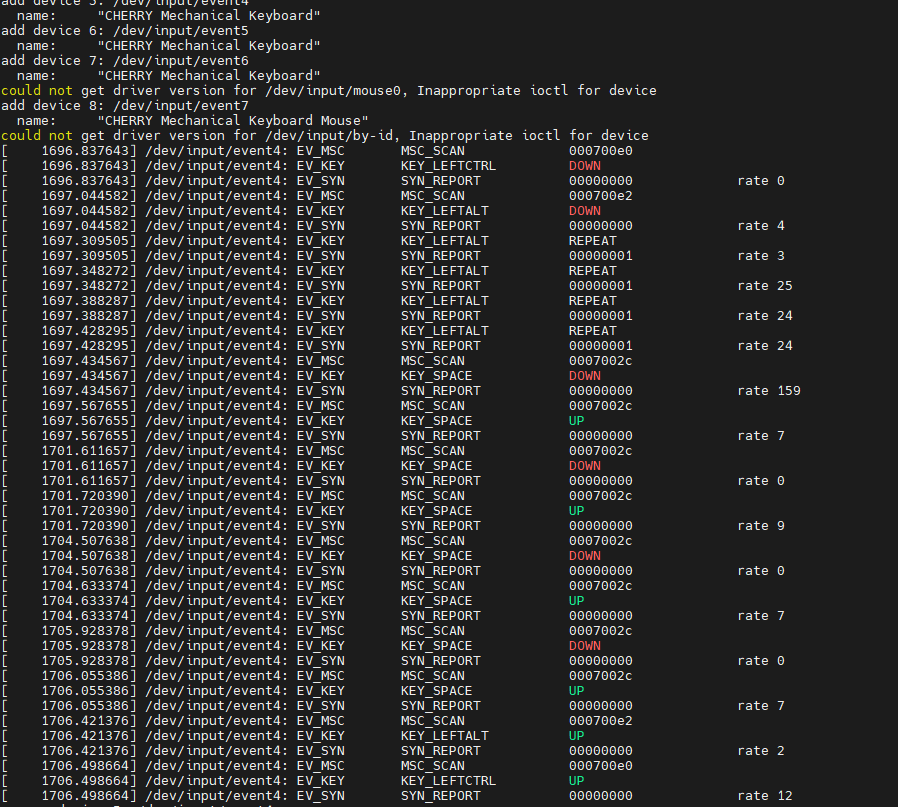This screenshot has width=898, height=807.
Task: Click the green UP value for KEY_LEFTCTRL
Action: (577, 781)
